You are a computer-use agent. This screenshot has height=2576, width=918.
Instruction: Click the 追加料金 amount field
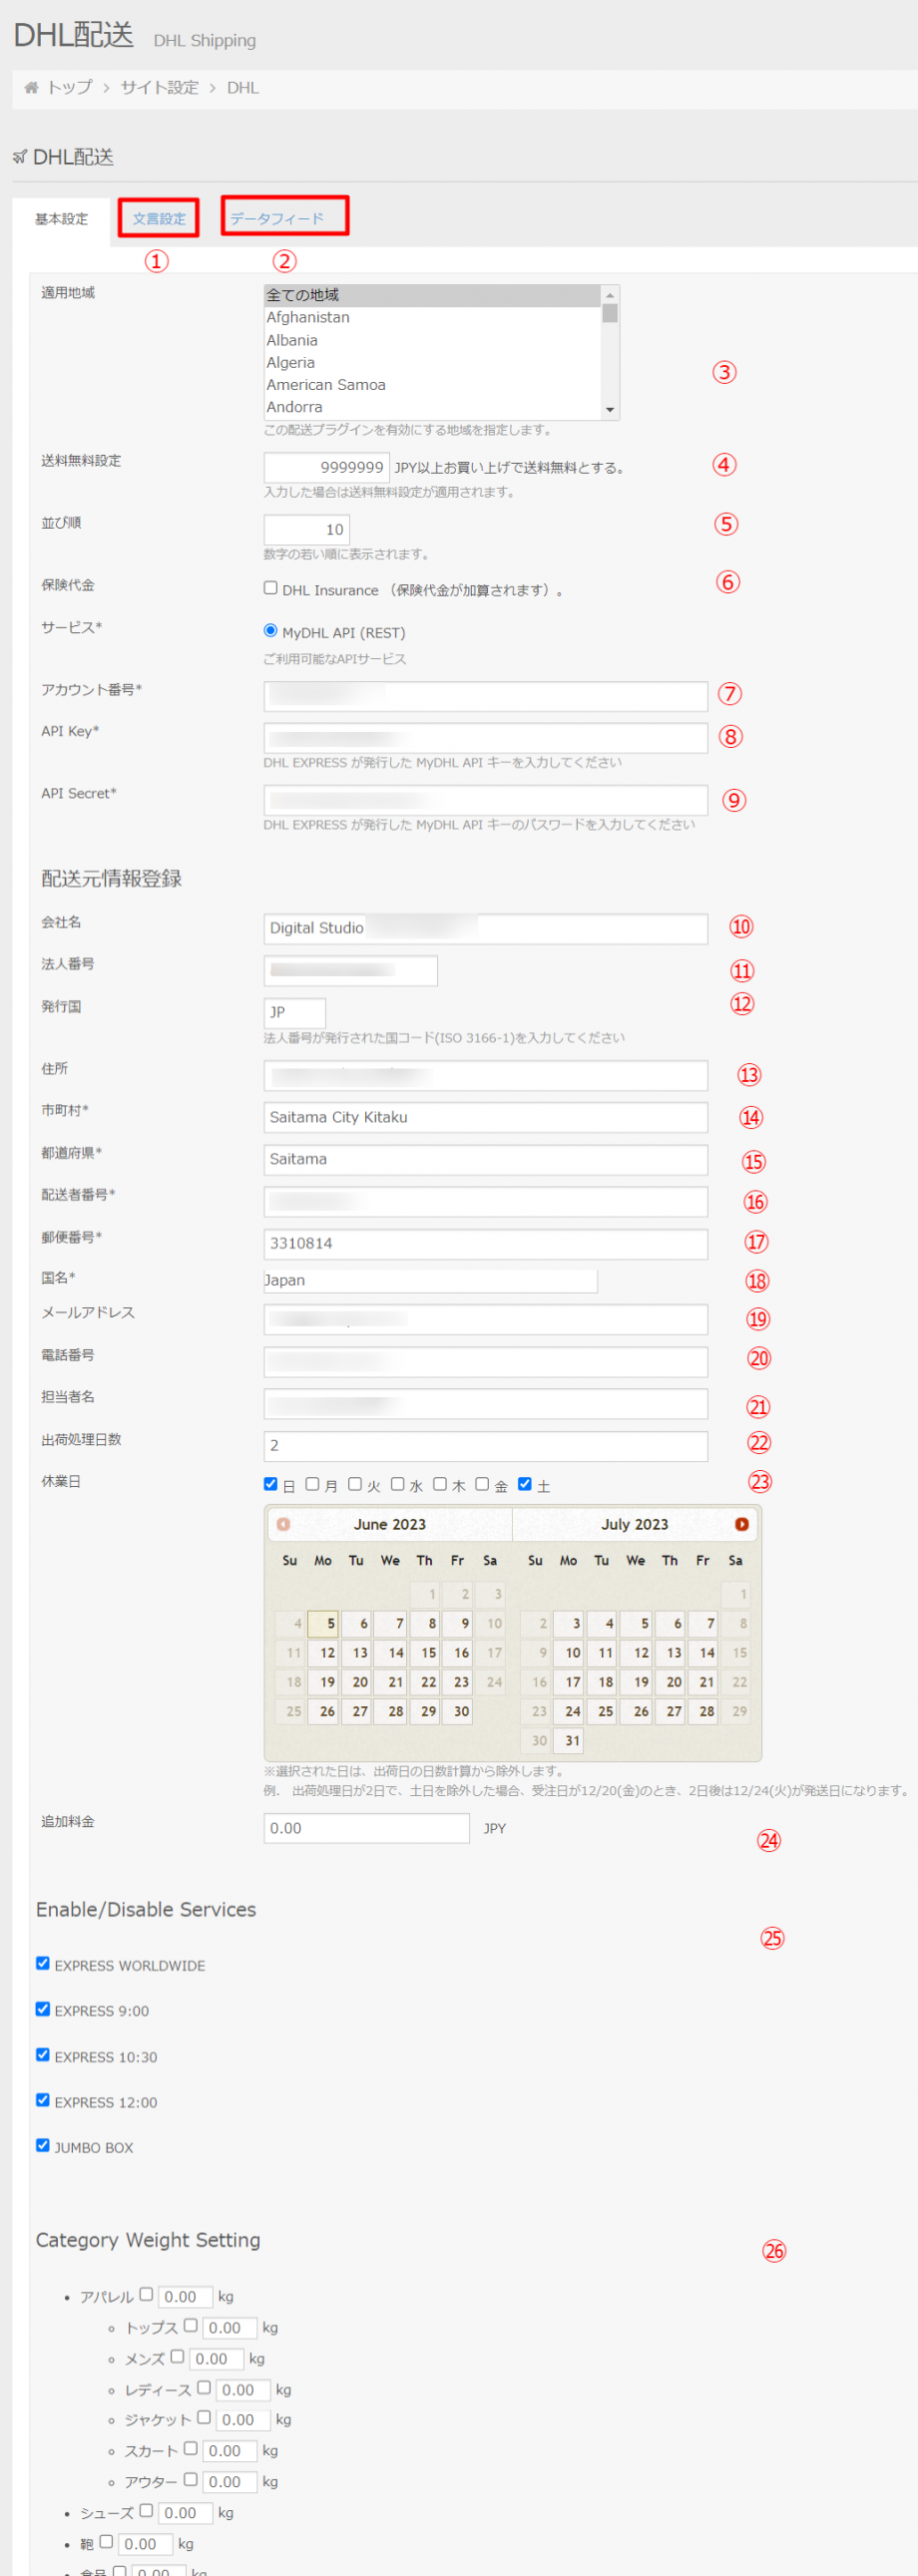pyautogui.click(x=366, y=1828)
